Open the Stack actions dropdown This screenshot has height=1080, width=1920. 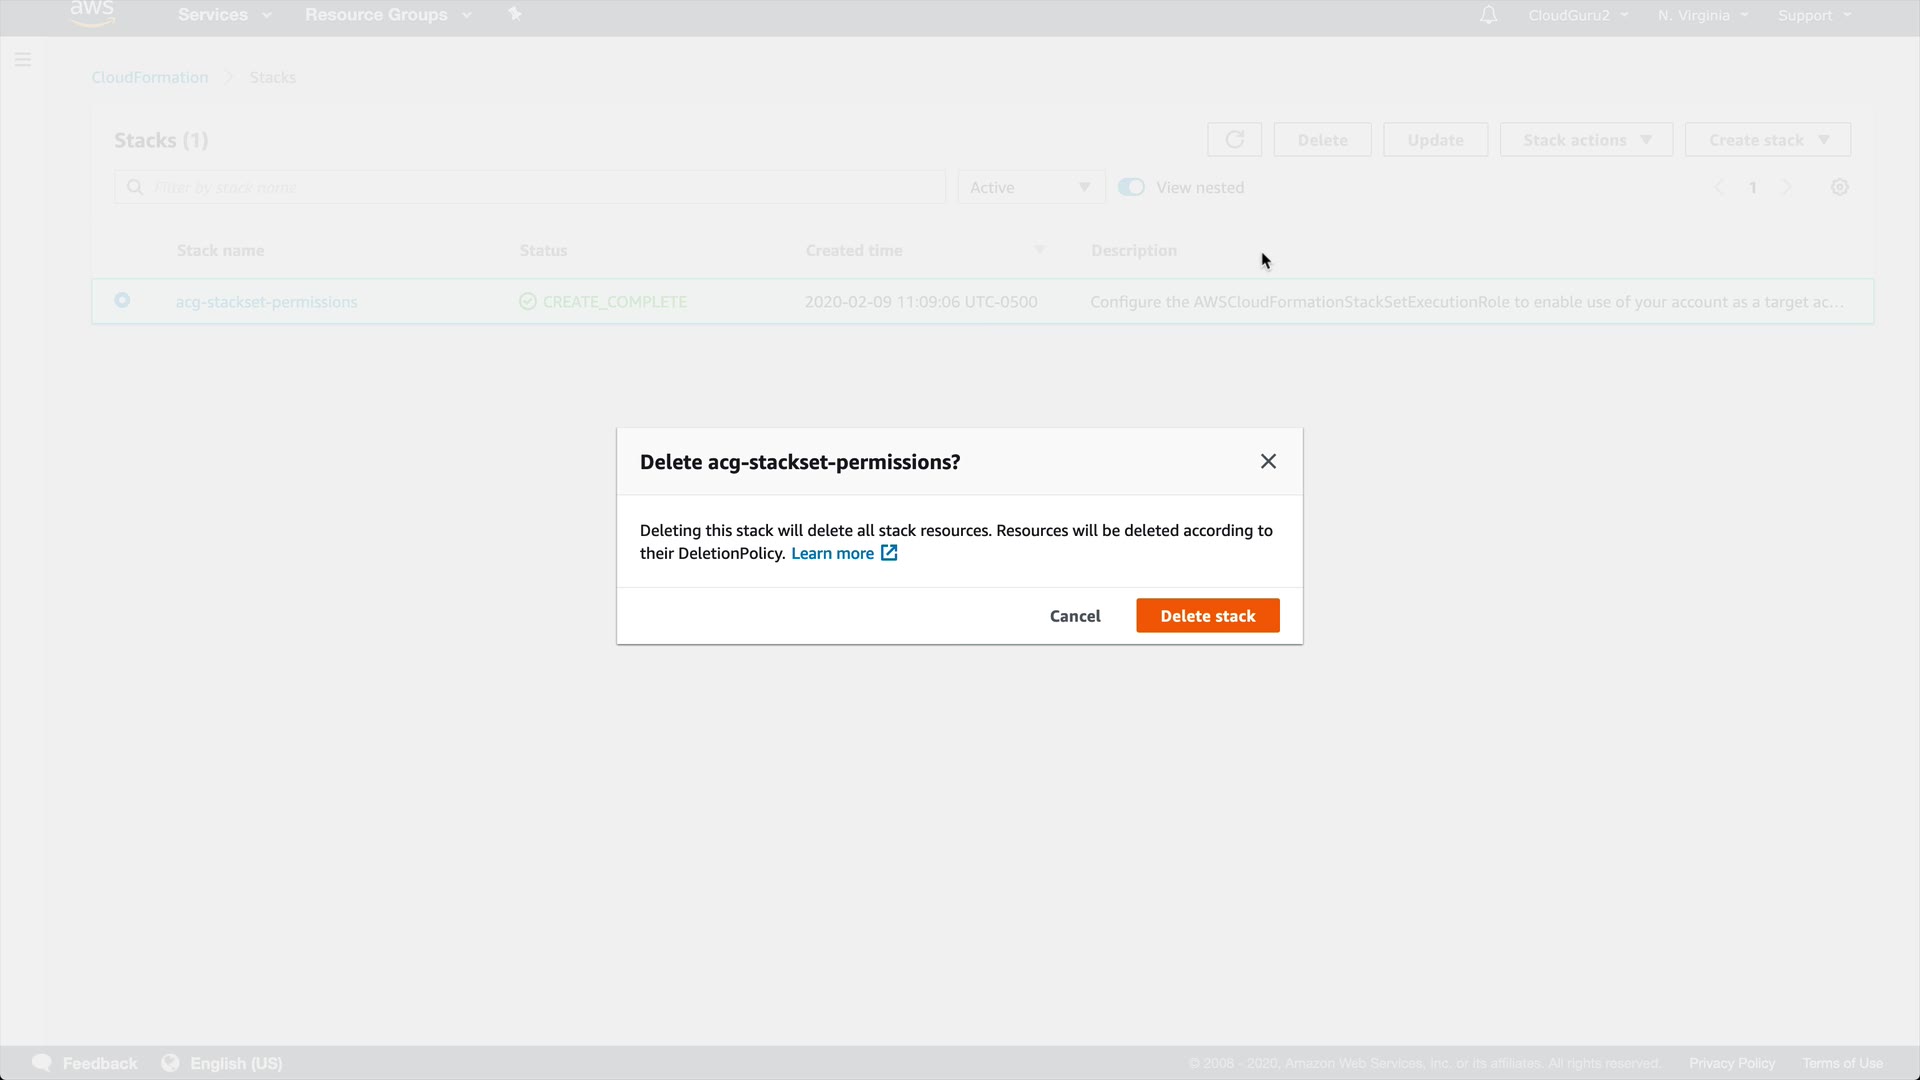(1586, 140)
